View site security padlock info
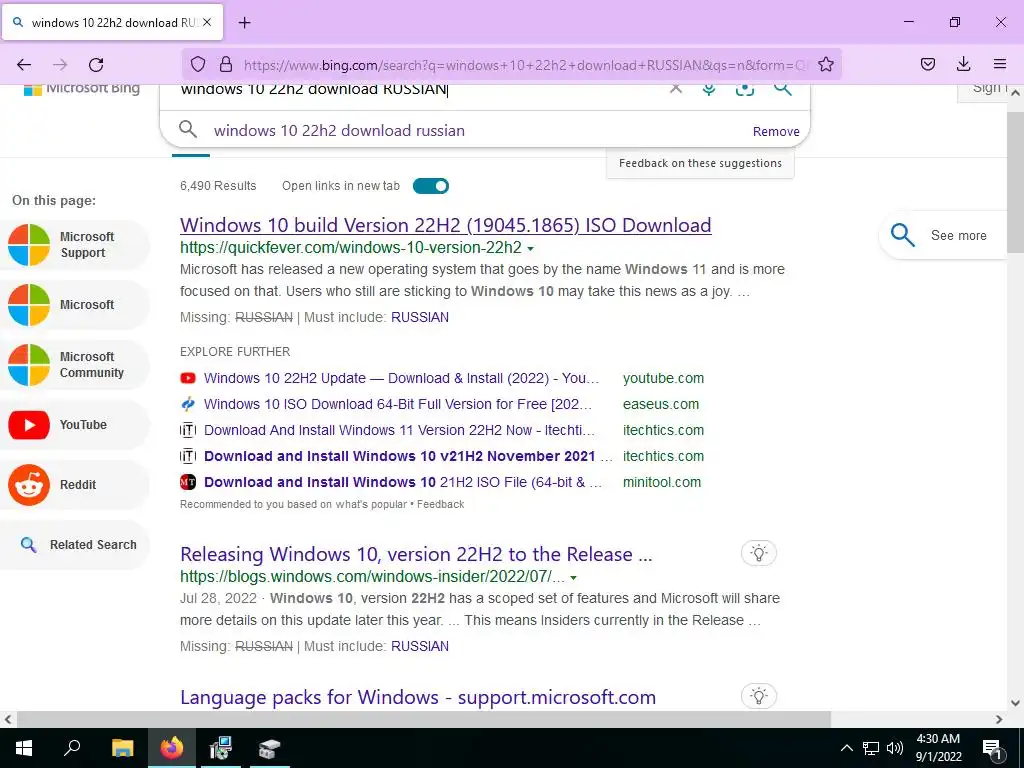Image resolution: width=1024 pixels, height=768 pixels. coord(226,64)
